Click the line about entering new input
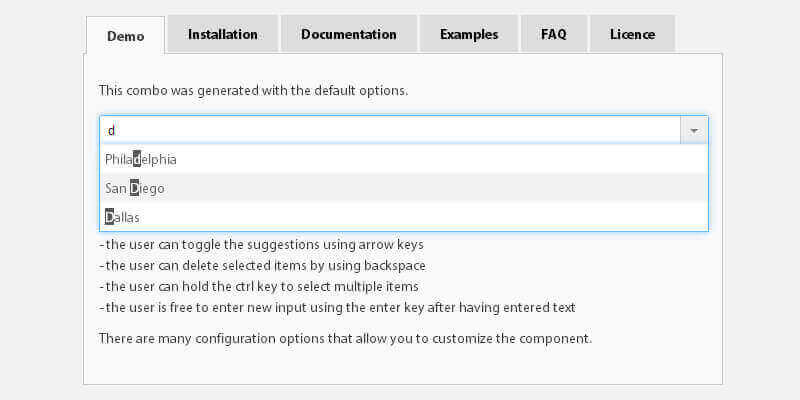Screen dimensions: 800x400 click(x=337, y=308)
